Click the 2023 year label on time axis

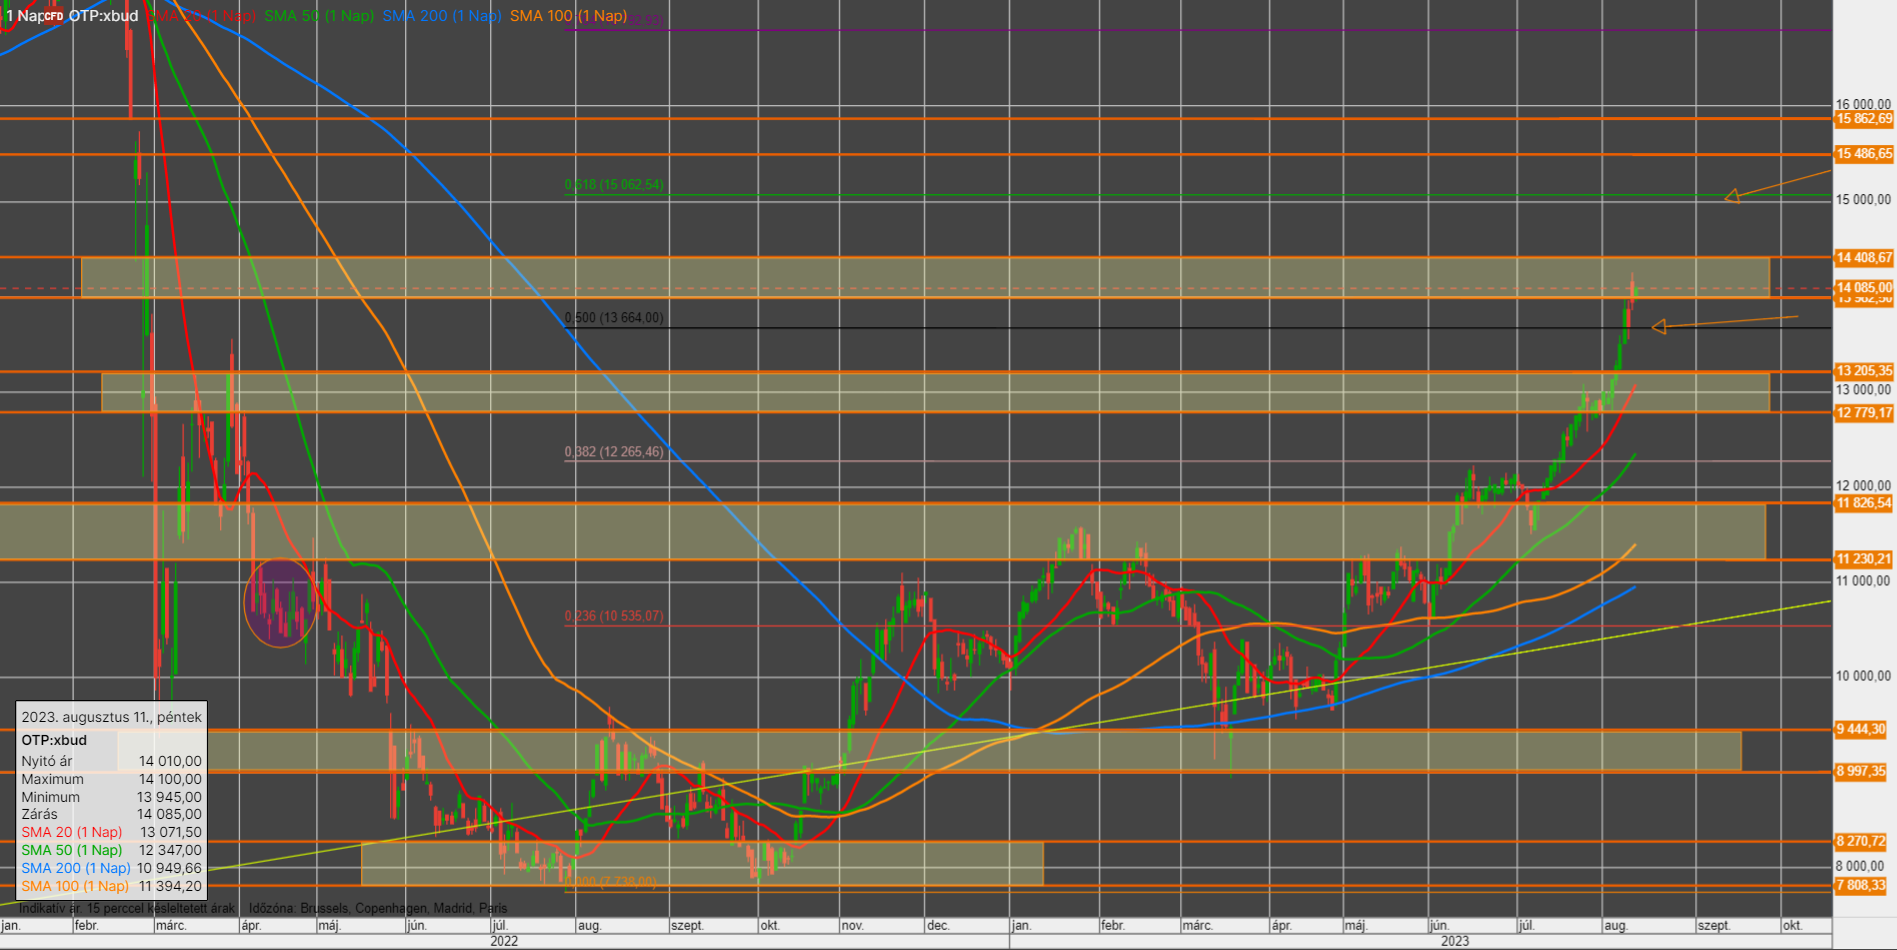(x=1454, y=941)
